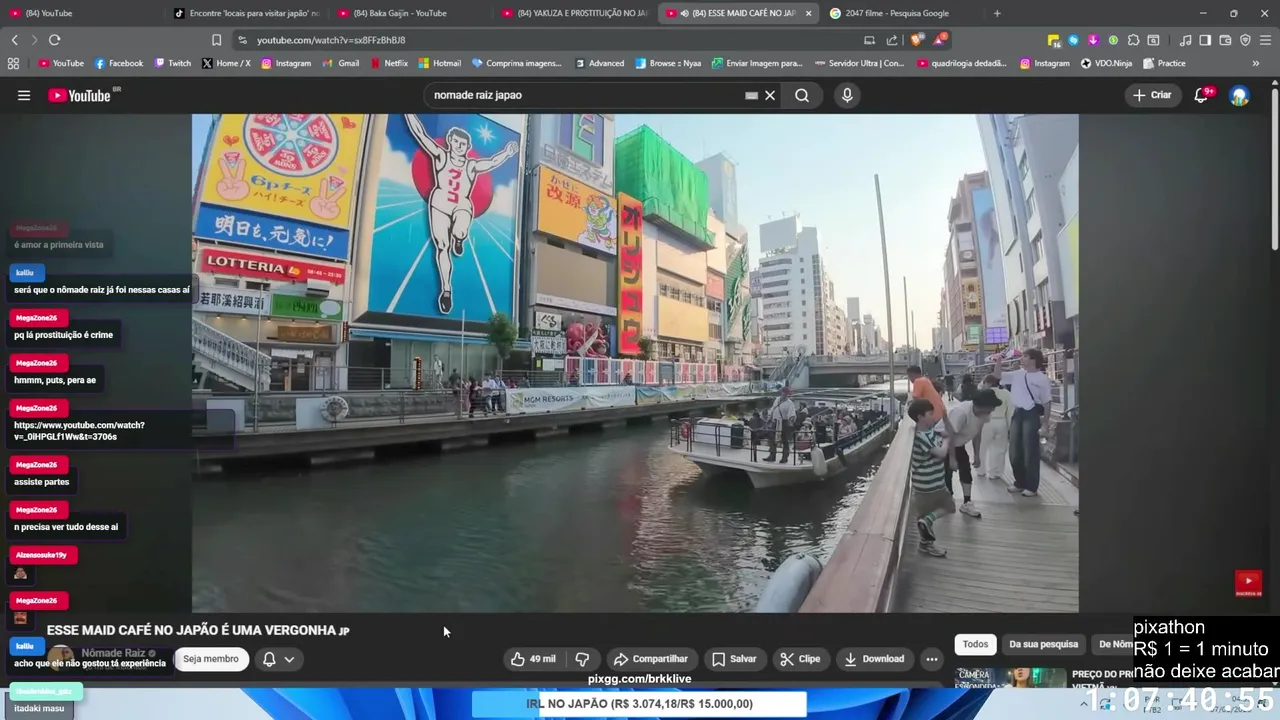Open the YouTube hamburger guide menu
This screenshot has height=720, width=1280.
point(24,95)
